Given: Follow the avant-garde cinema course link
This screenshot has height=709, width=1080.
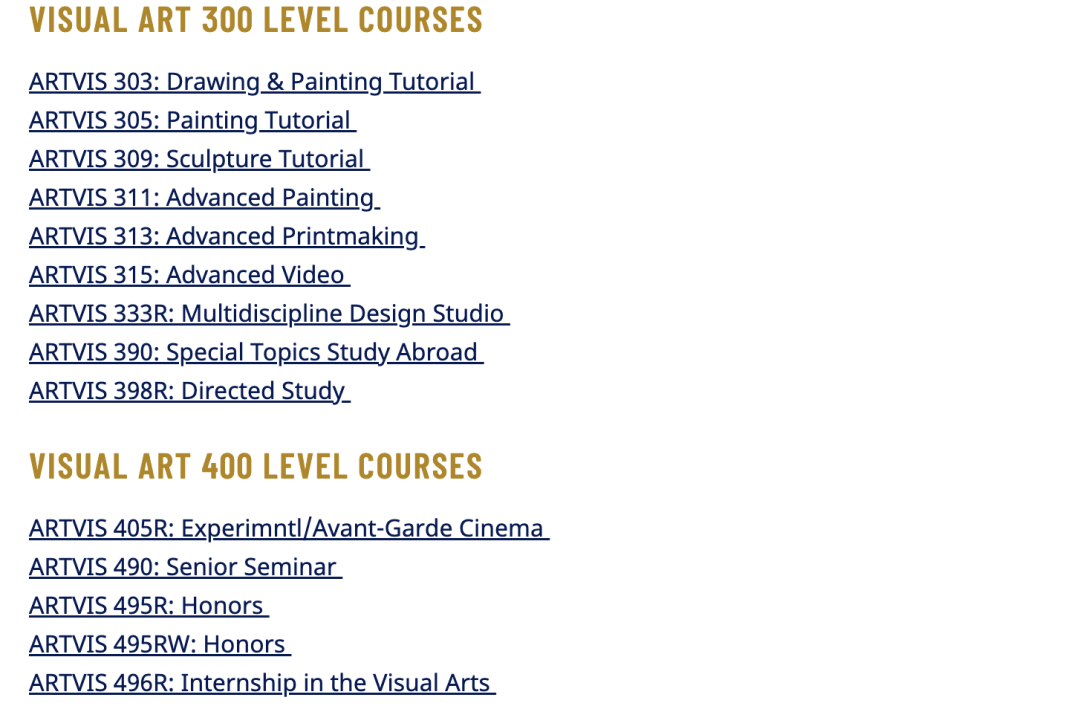Looking at the screenshot, I should tap(289, 529).
